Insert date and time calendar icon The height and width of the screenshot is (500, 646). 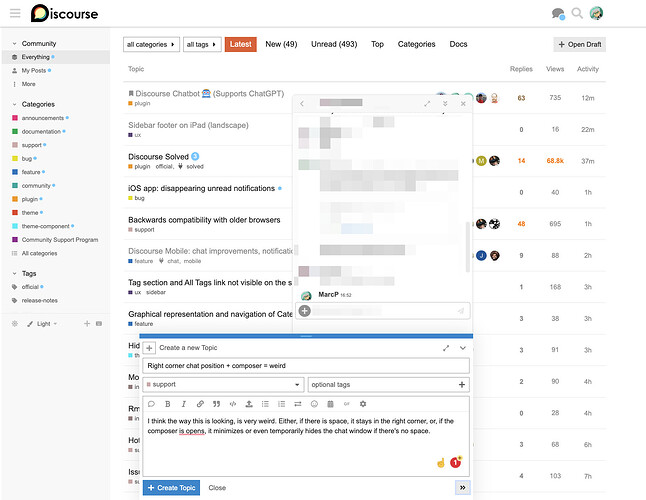[330, 404]
